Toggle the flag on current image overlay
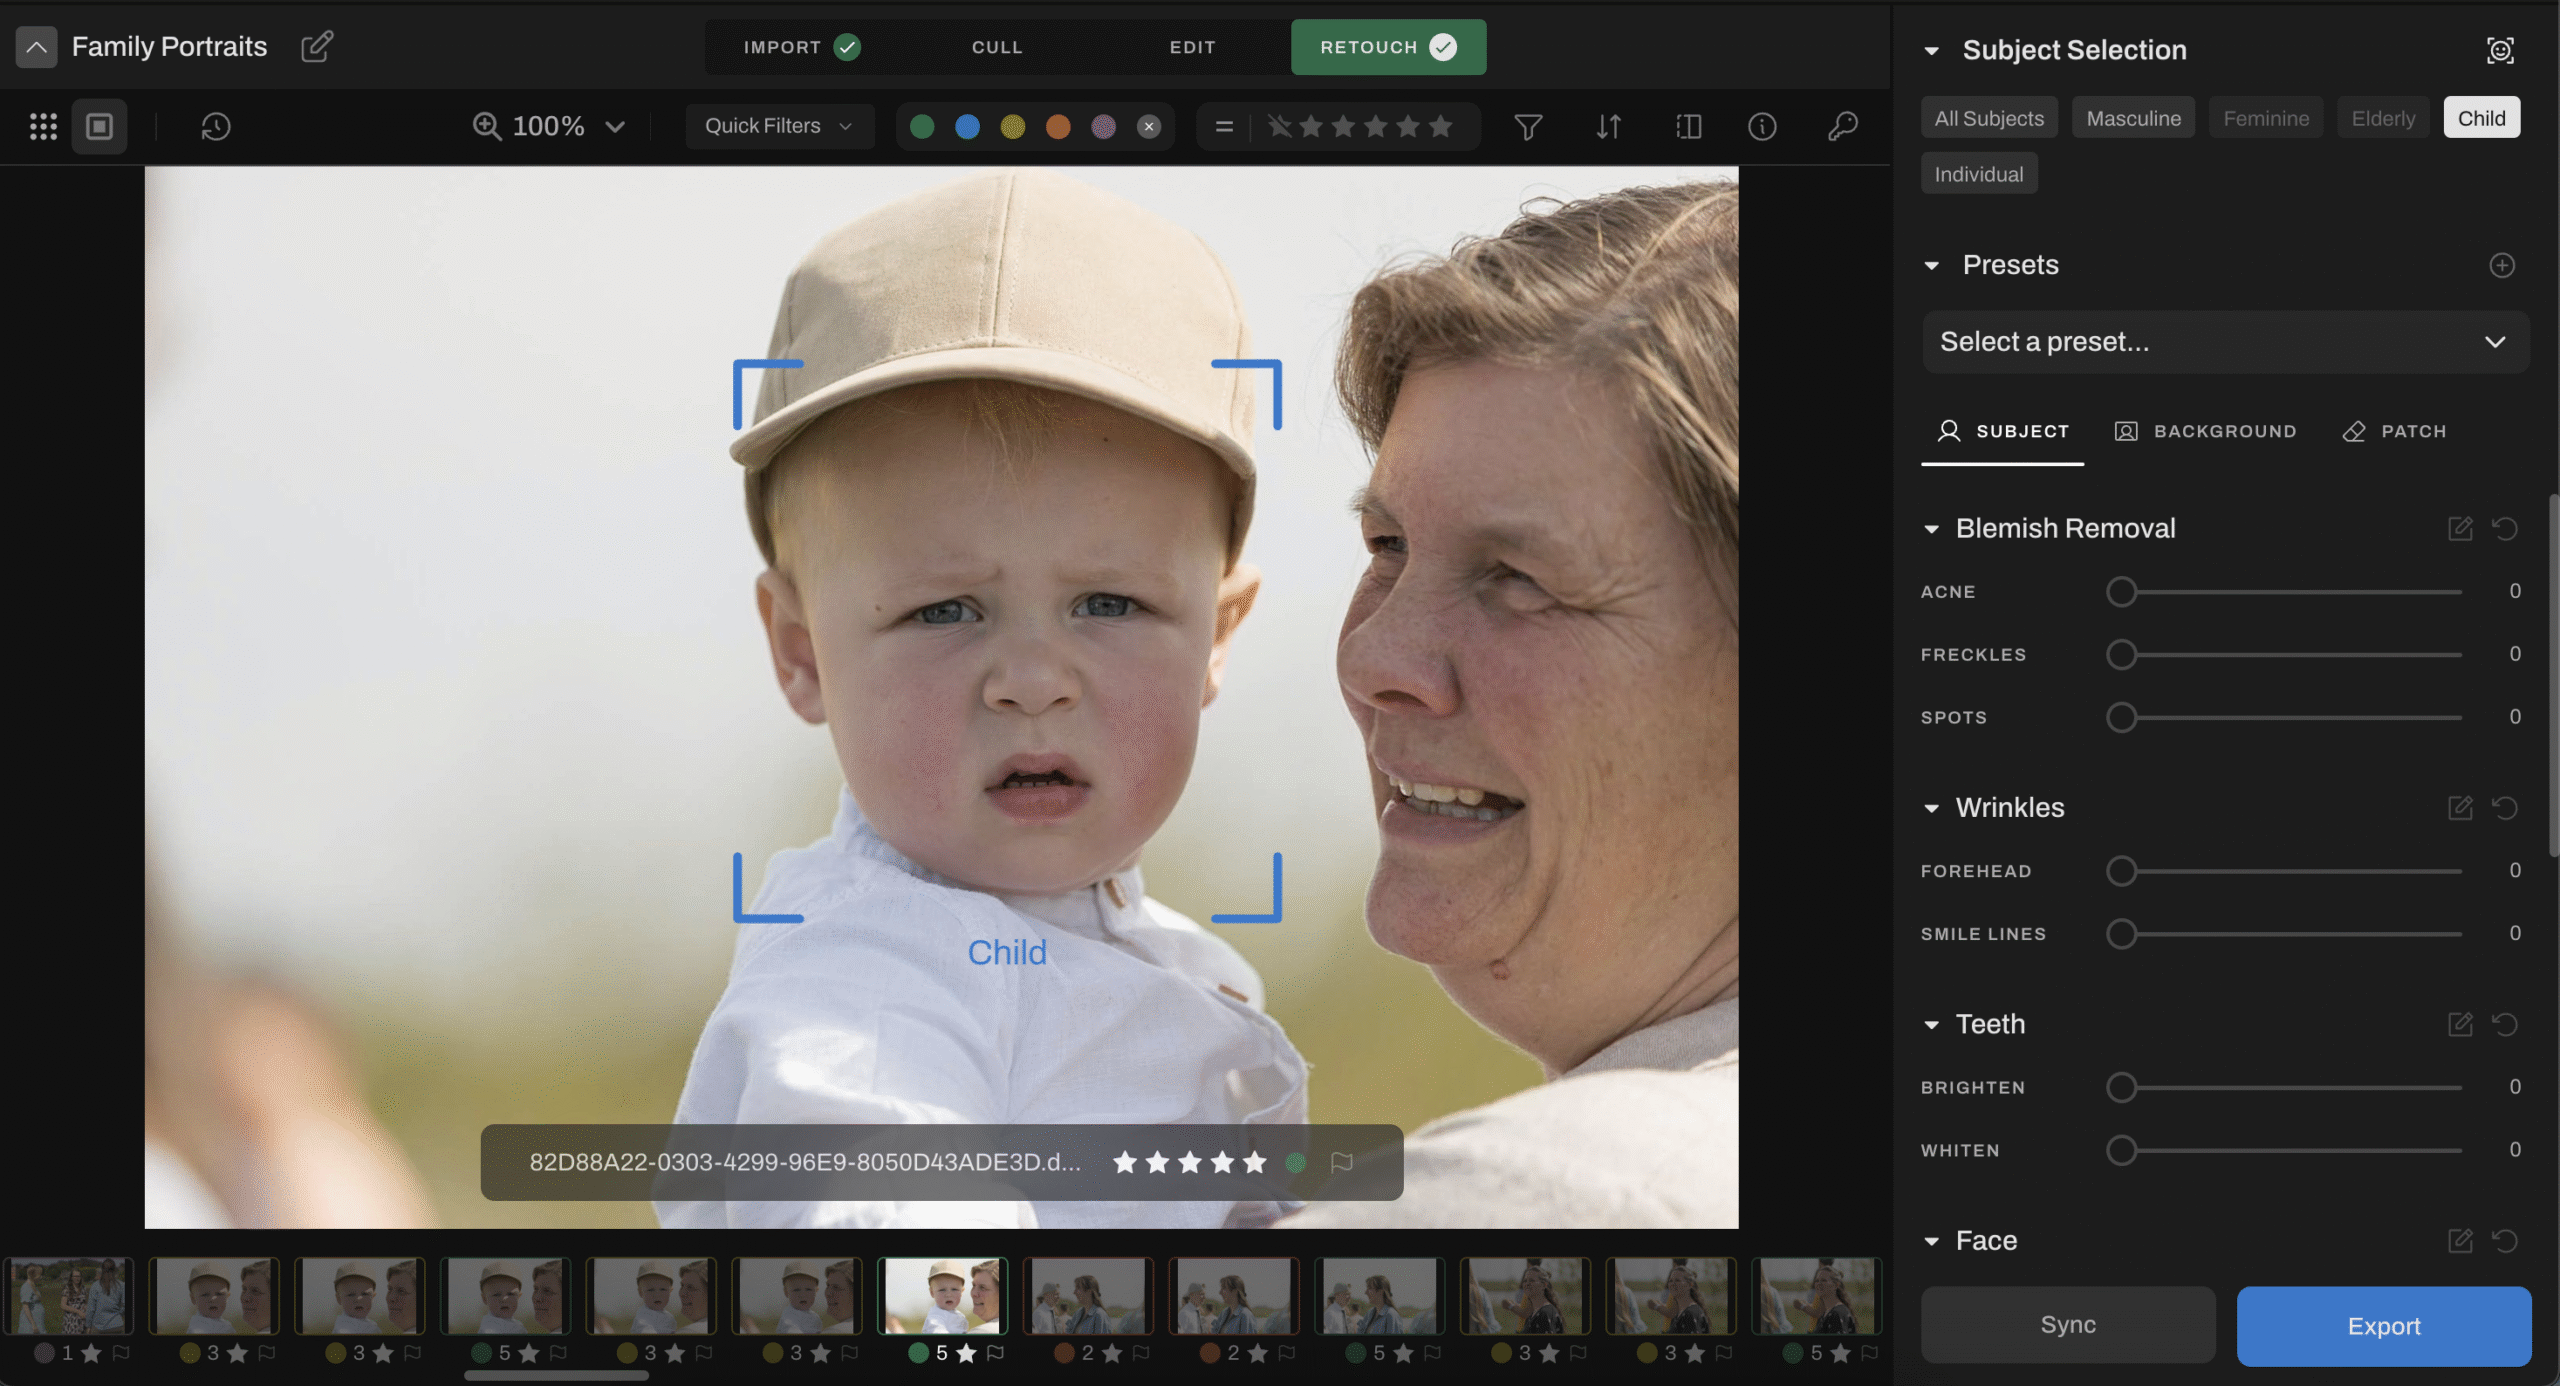This screenshot has height=1386, width=2560. click(1342, 1162)
